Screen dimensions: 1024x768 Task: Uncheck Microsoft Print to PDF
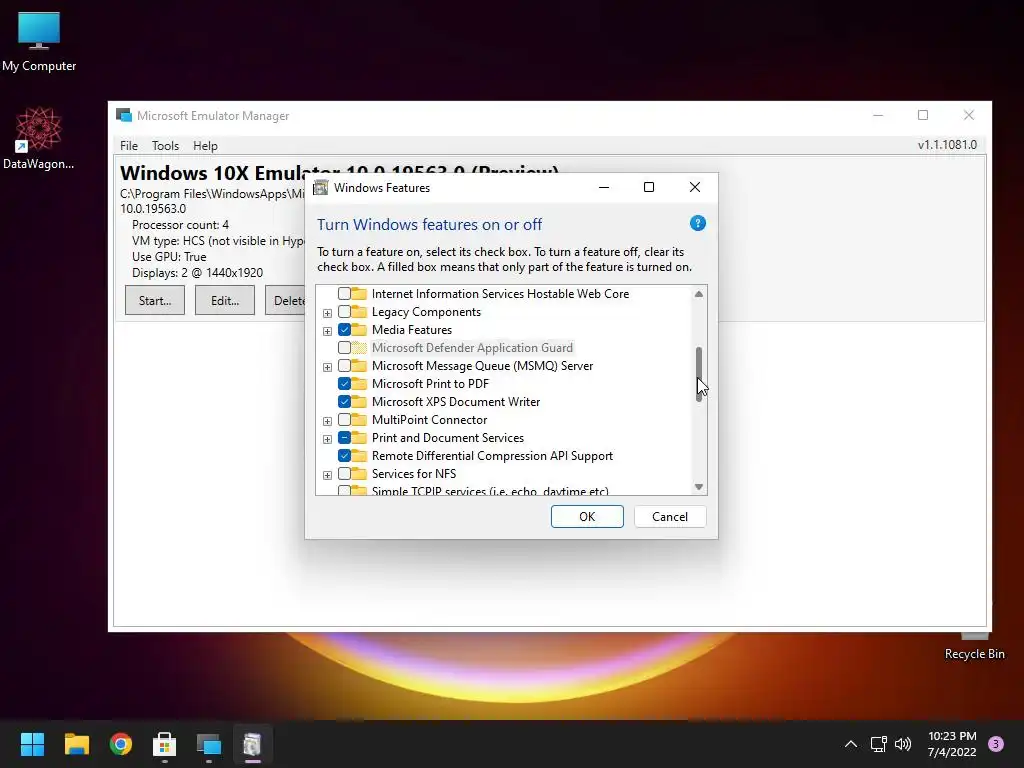(344, 383)
